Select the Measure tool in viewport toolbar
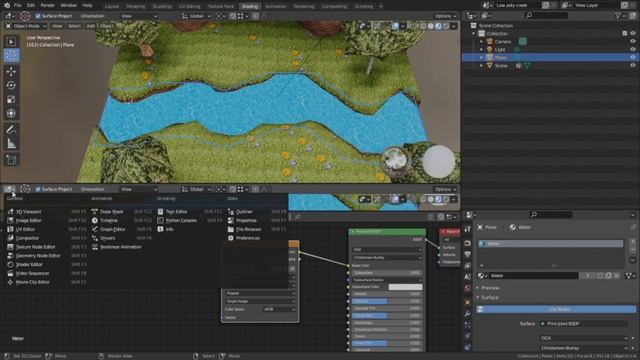This screenshot has height=360, width=640. click(11, 144)
